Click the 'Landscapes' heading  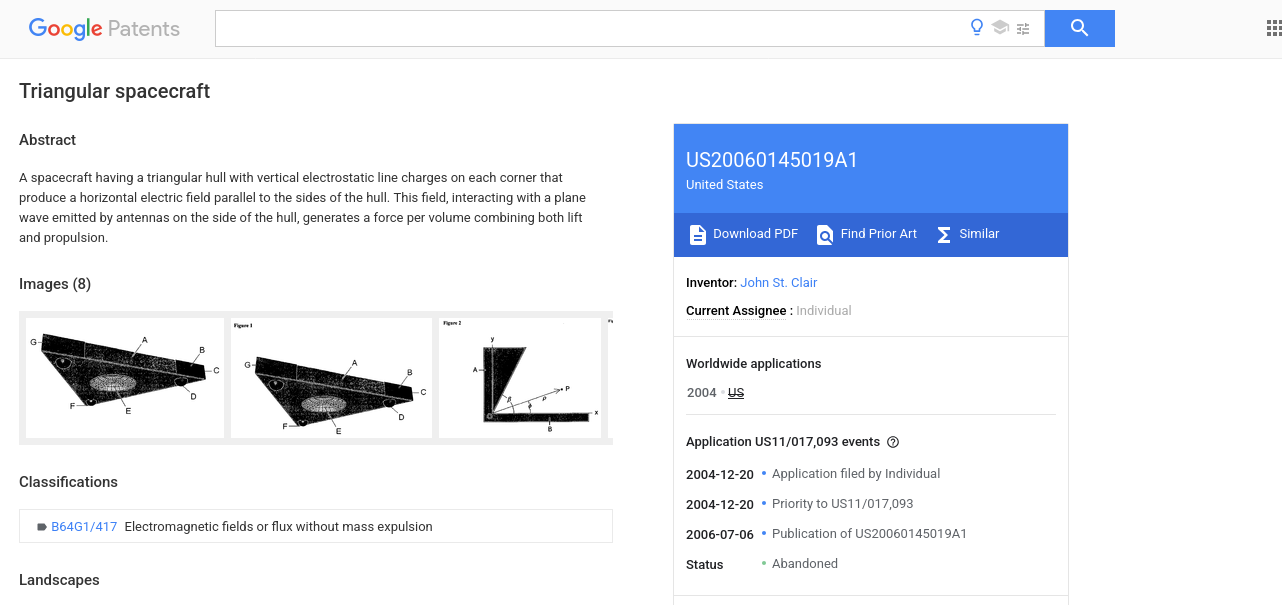pos(59,580)
